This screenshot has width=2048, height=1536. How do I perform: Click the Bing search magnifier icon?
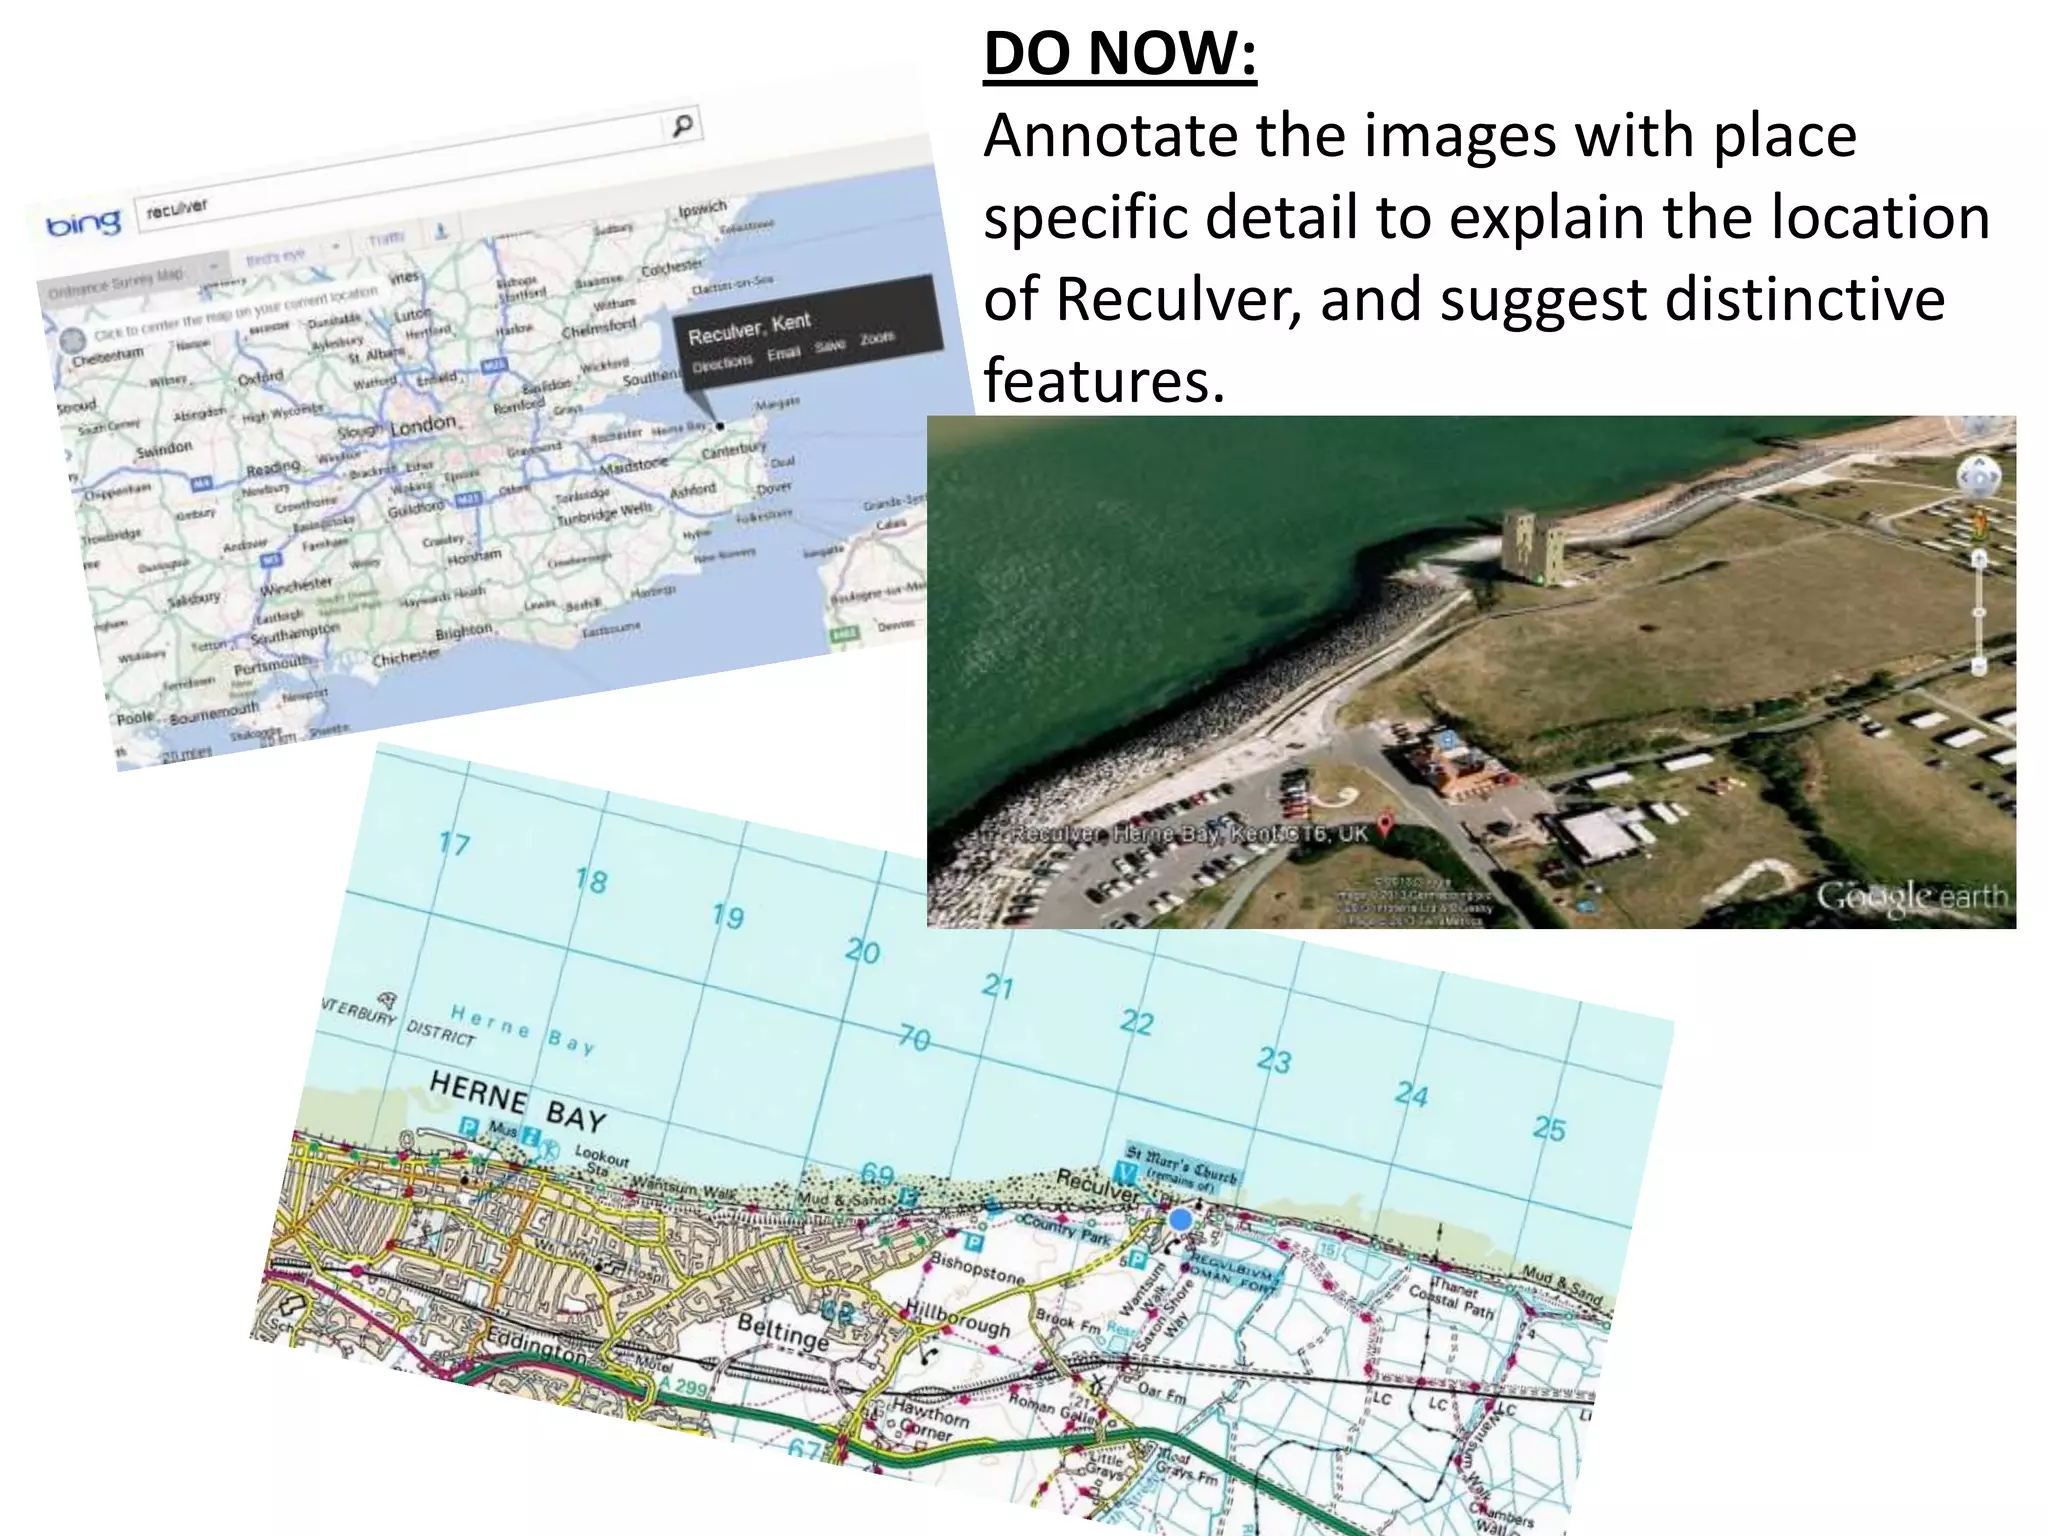682,127
